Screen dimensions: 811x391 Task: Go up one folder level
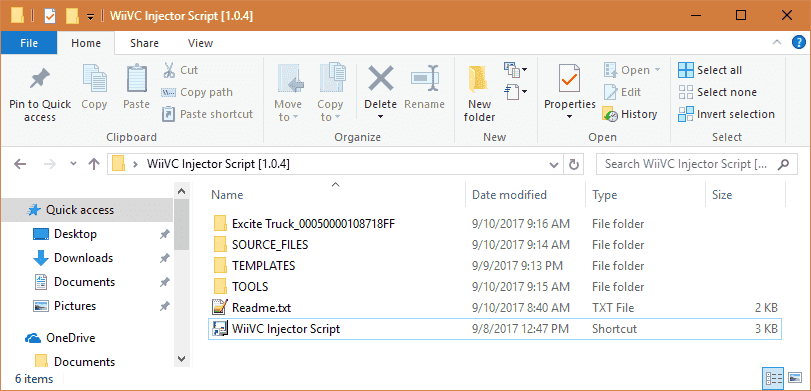(x=94, y=164)
